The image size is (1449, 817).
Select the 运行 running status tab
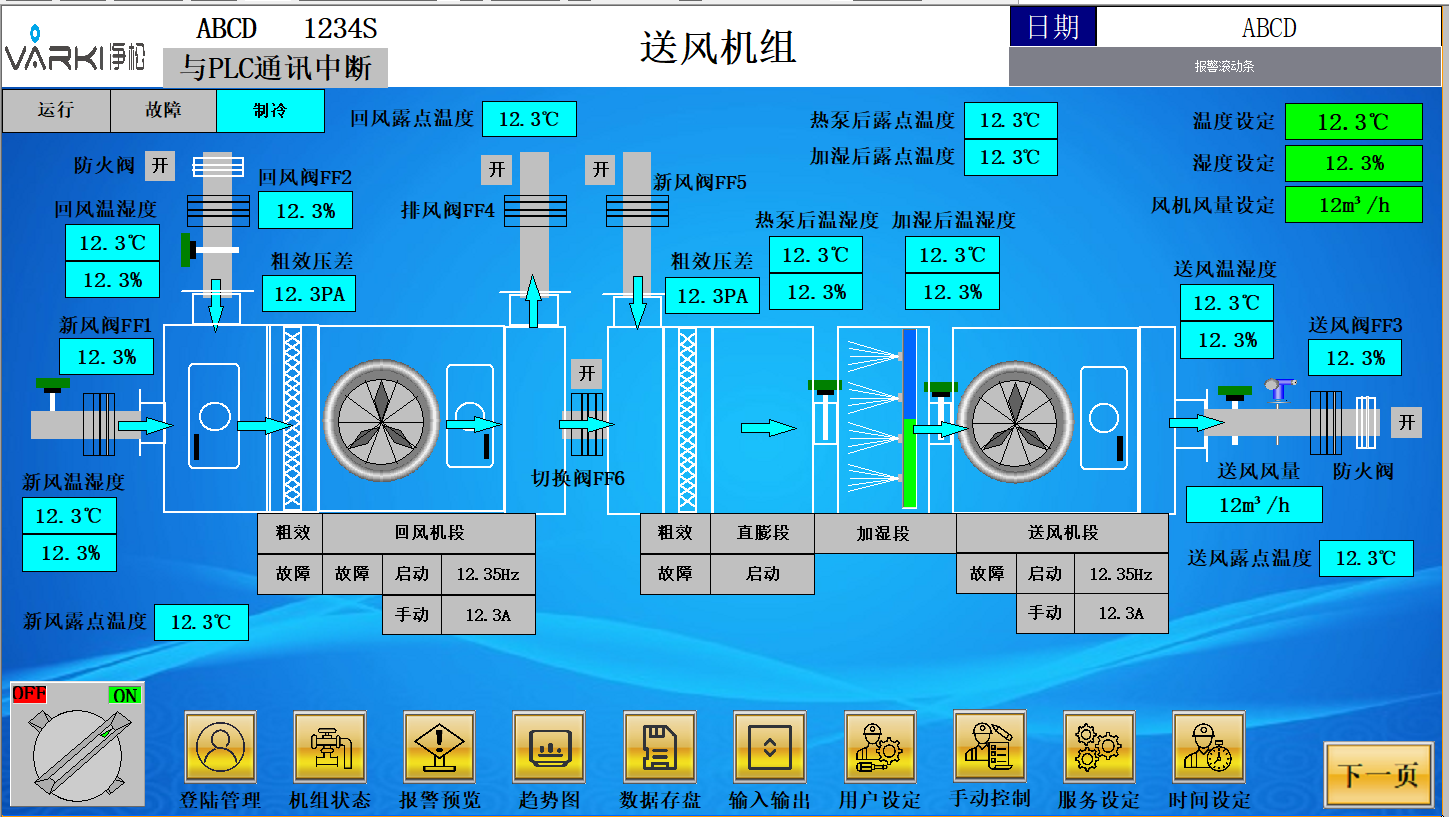pyautogui.click(x=56, y=111)
